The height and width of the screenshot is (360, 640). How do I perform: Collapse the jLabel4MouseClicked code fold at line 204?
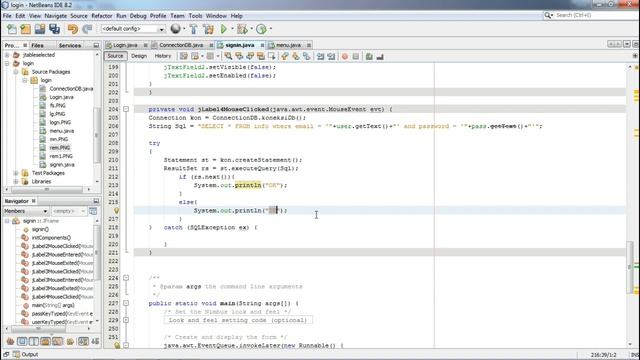click(x=126, y=109)
